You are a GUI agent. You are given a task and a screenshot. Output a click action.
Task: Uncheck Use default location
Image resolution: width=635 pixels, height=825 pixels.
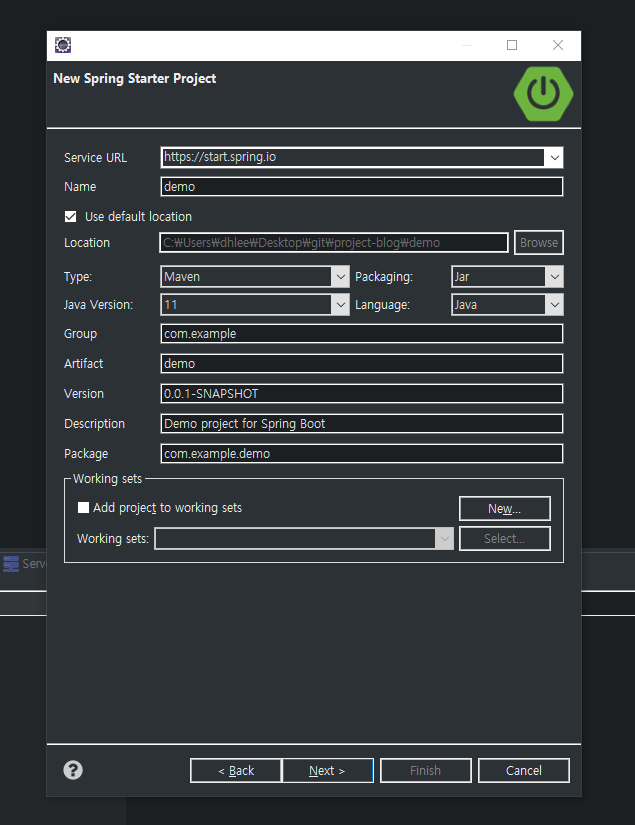pos(70,217)
